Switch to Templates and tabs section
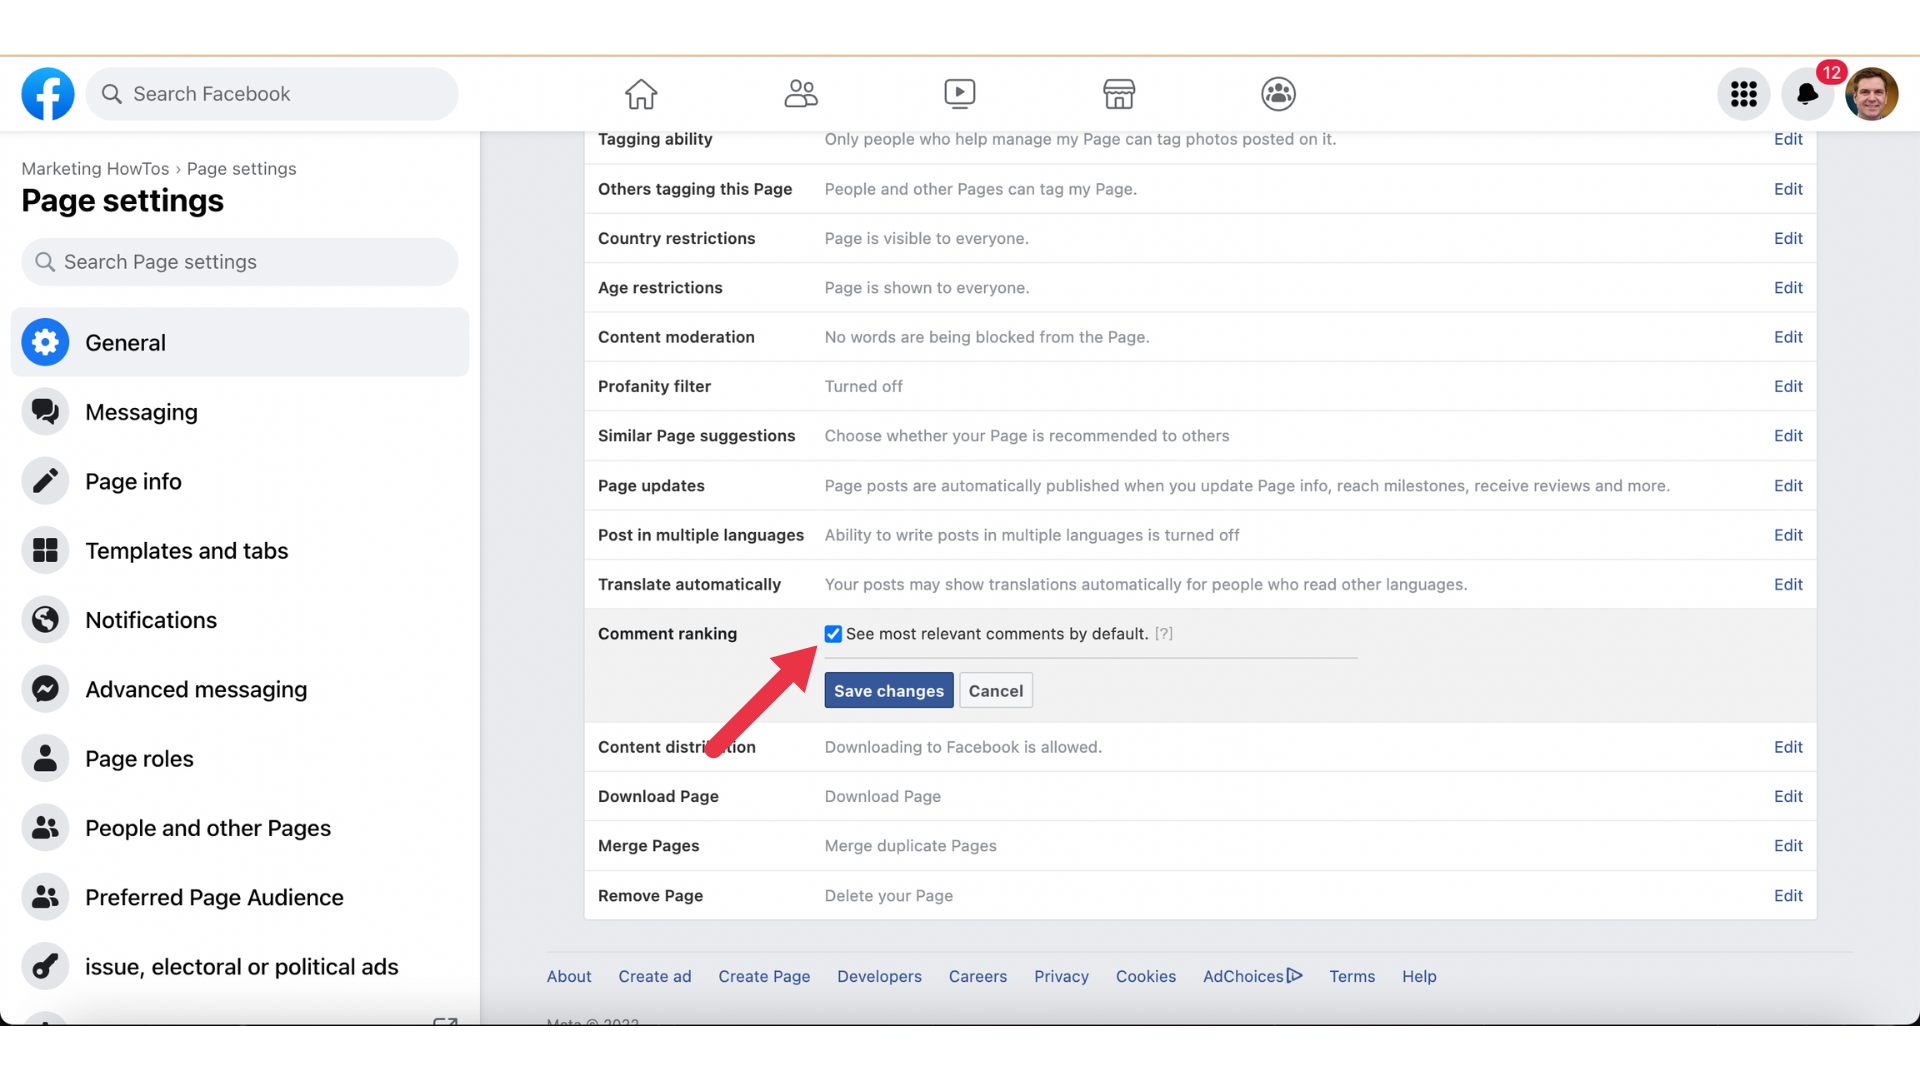1920x1080 pixels. point(187,550)
